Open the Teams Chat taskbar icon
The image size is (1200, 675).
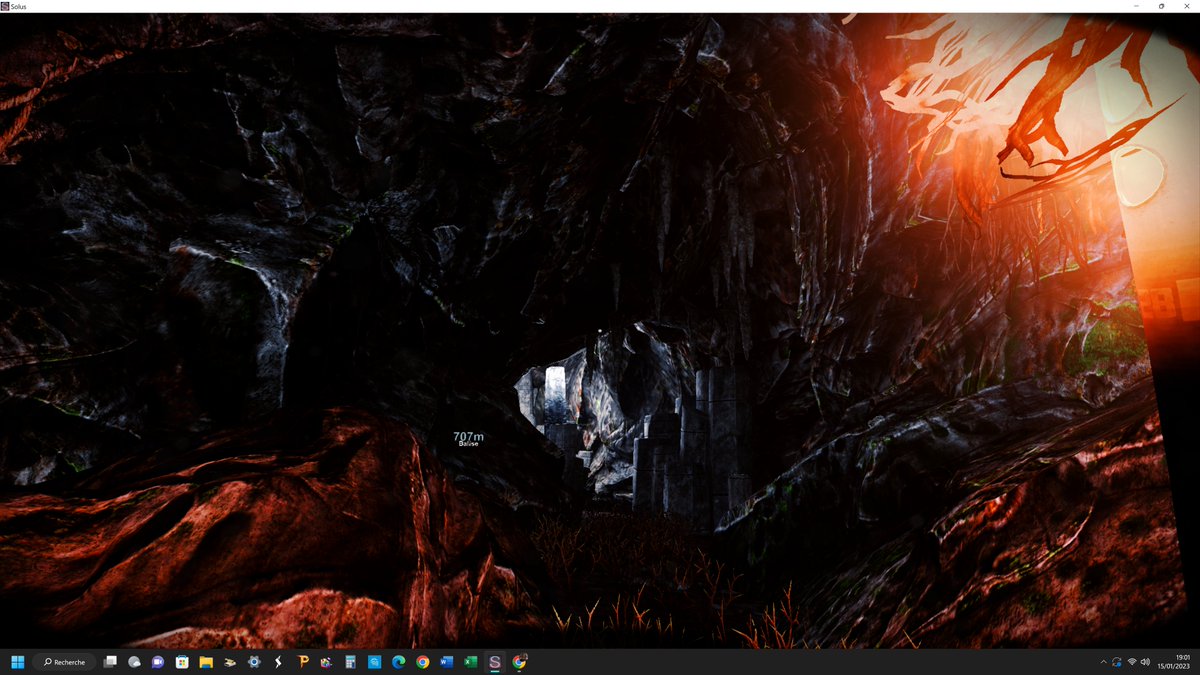tap(158, 662)
